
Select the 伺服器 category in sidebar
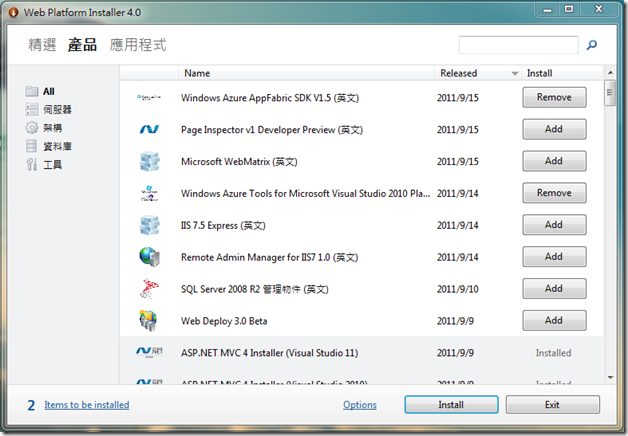coord(57,109)
